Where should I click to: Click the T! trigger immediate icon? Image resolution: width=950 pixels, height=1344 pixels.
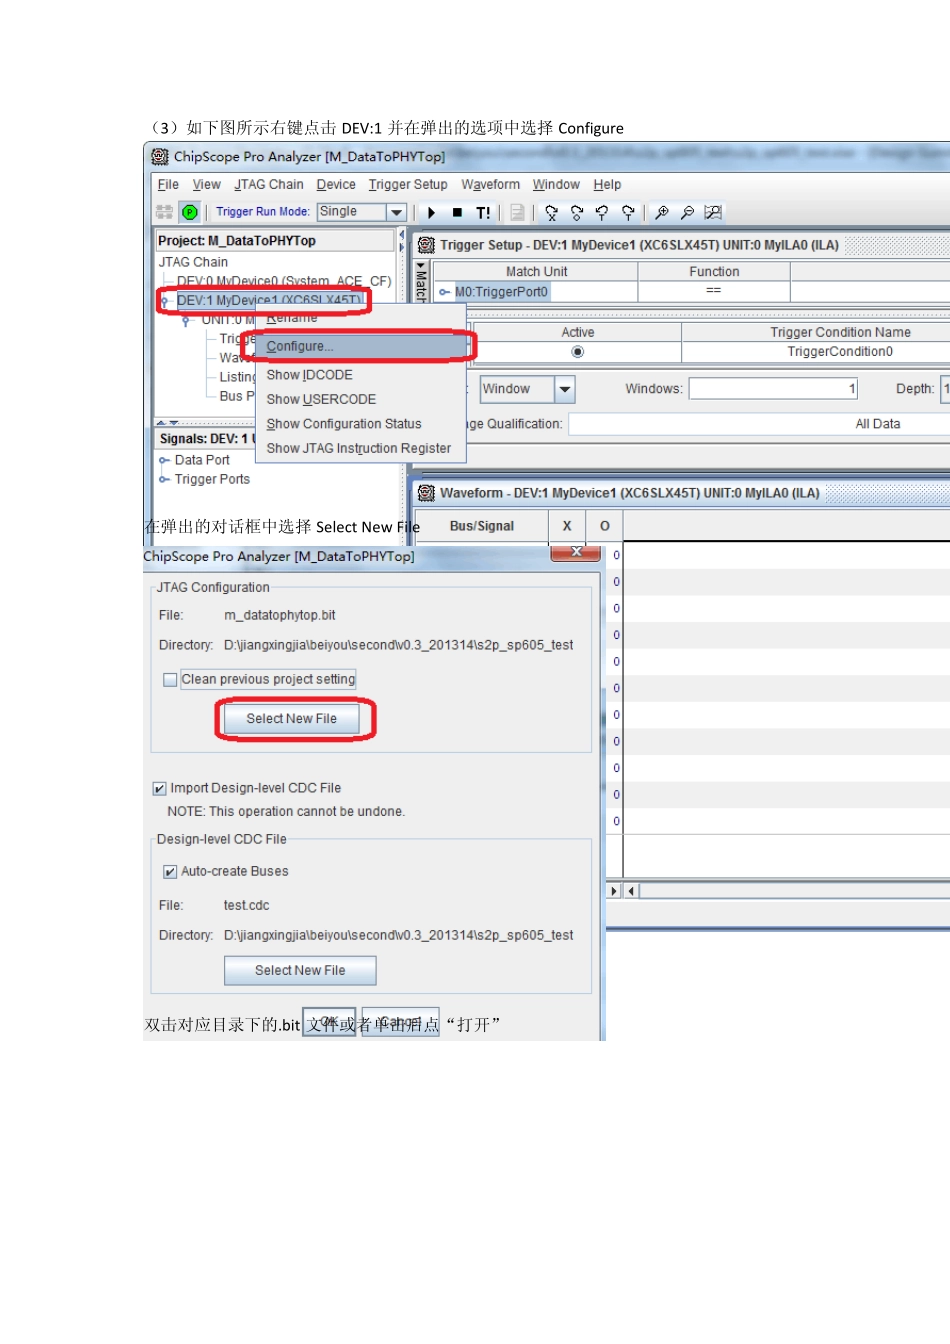[x=483, y=213]
